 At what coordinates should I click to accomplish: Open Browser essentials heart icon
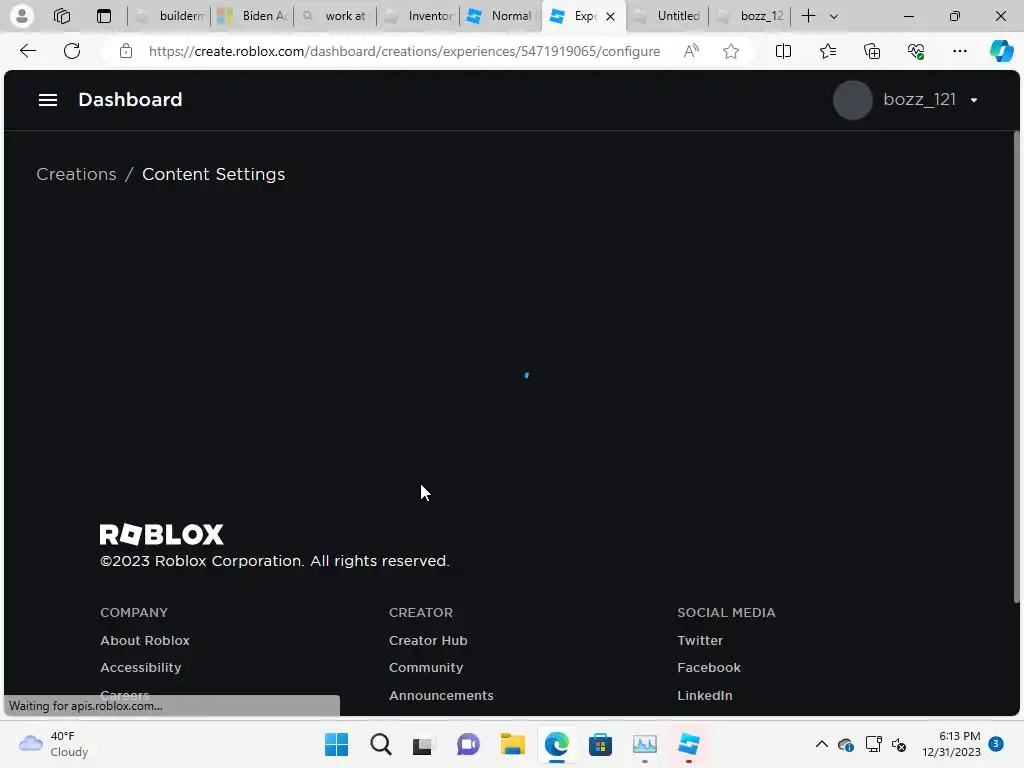click(x=916, y=51)
